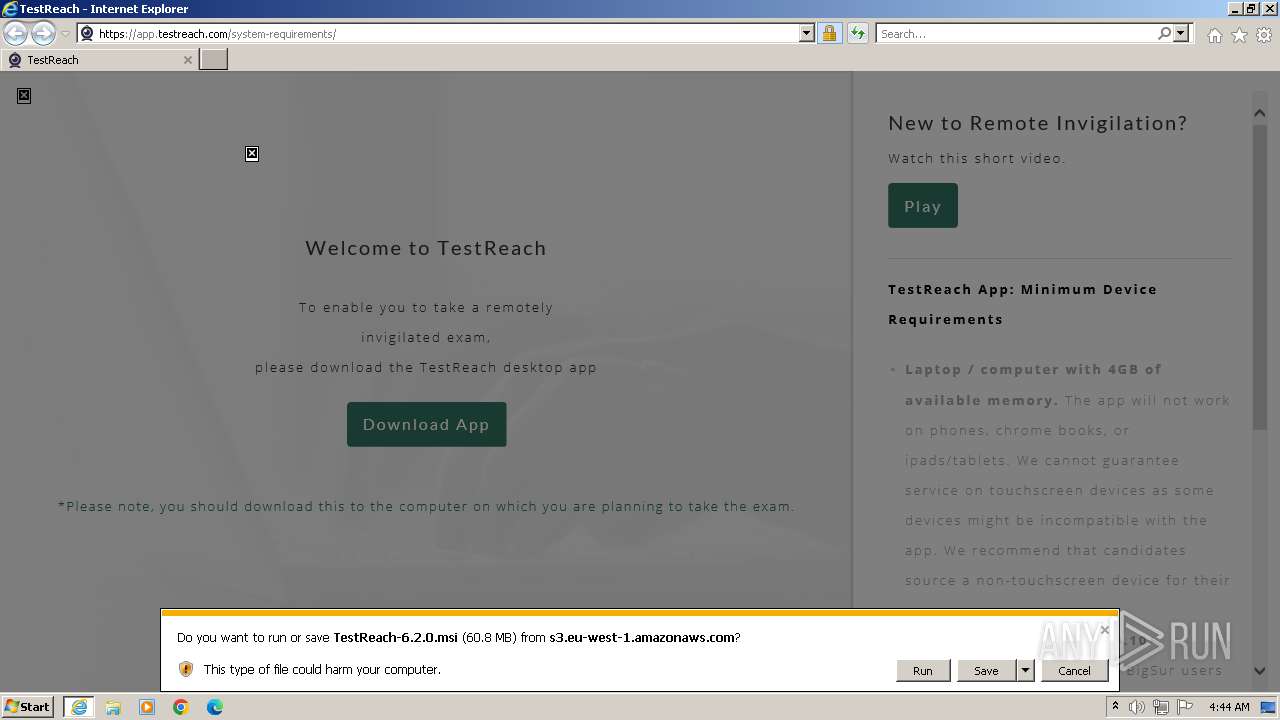Click the page scrollbar down arrow
Image resolution: width=1280 pixels, height=720 pixels.
[1260, 671]
